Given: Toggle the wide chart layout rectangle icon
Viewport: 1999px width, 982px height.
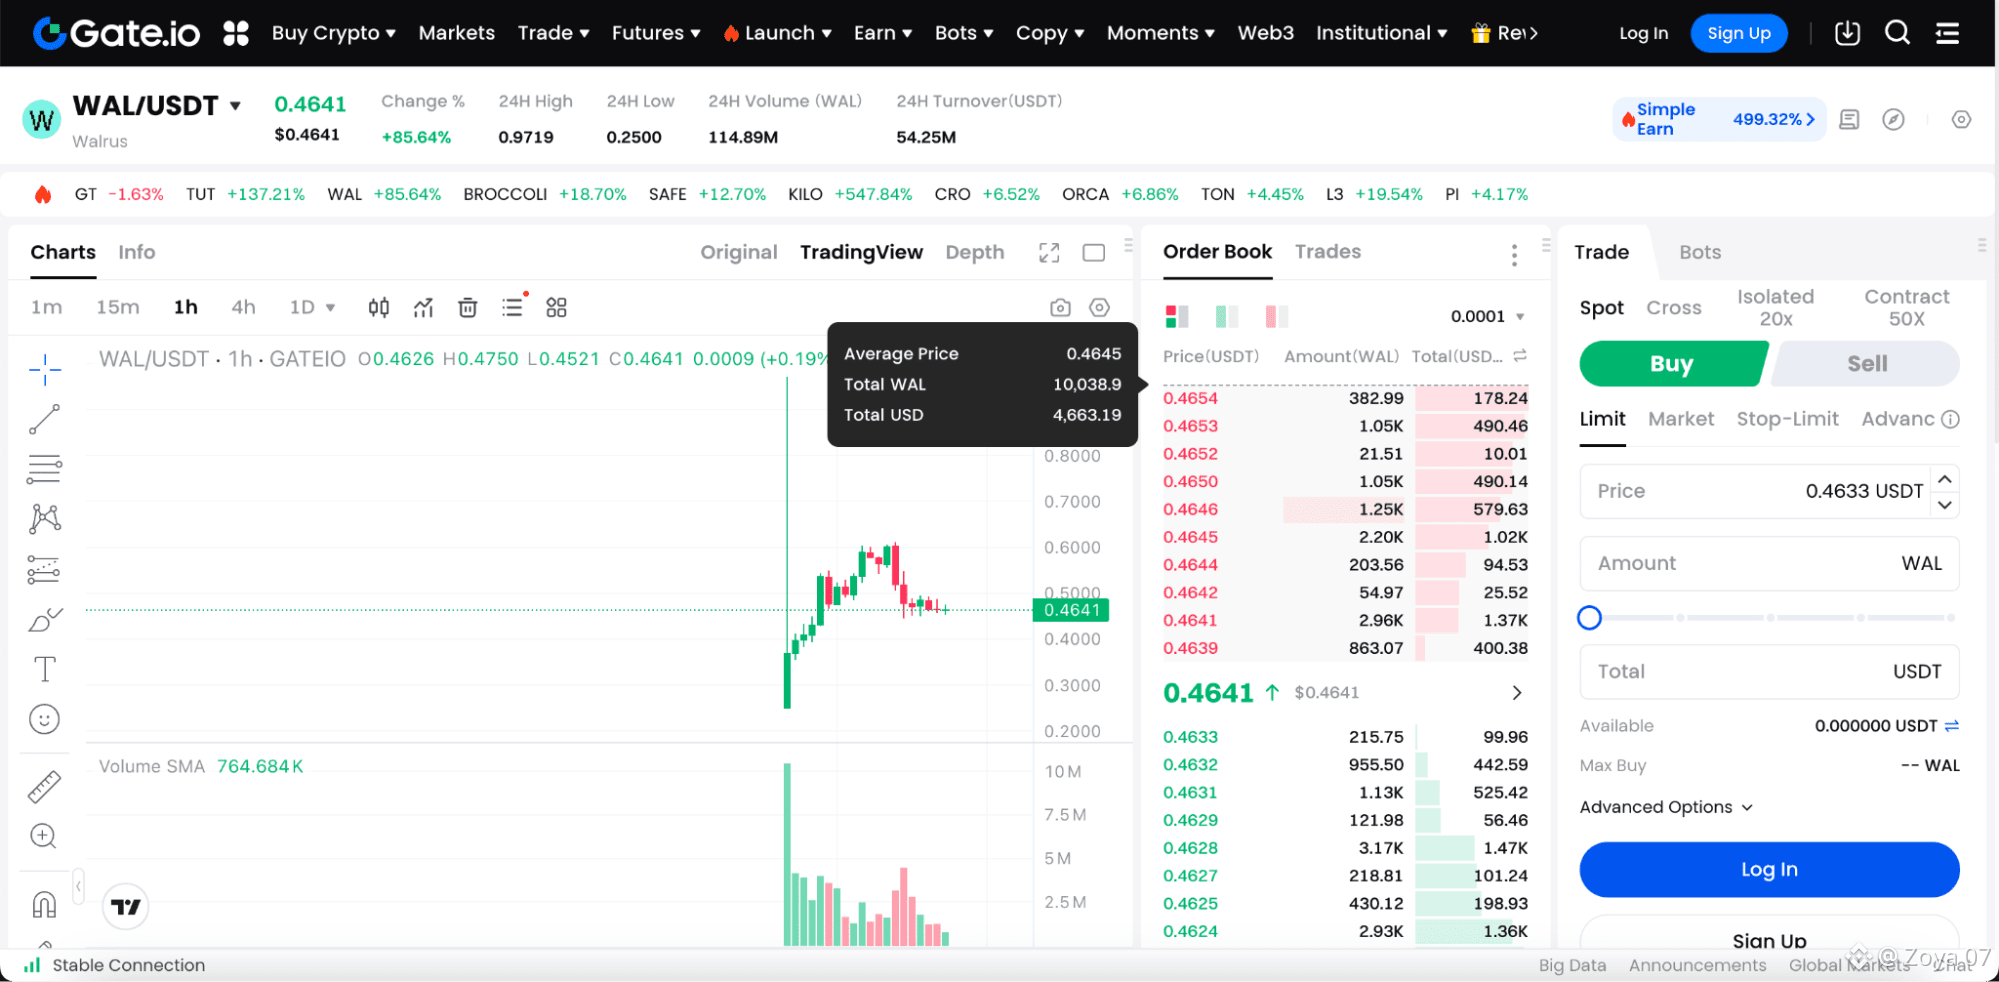Looking at the screenshot, I should (x=1094, y=253).
